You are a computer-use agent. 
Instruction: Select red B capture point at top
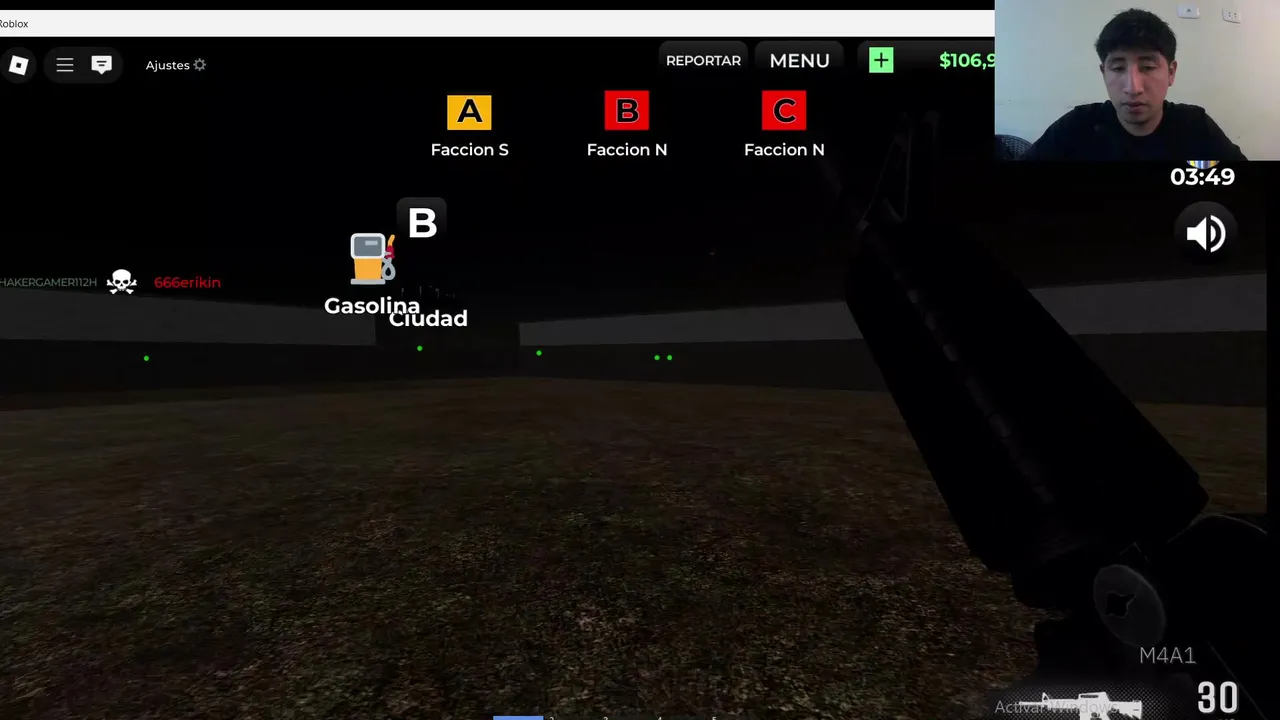627,110
